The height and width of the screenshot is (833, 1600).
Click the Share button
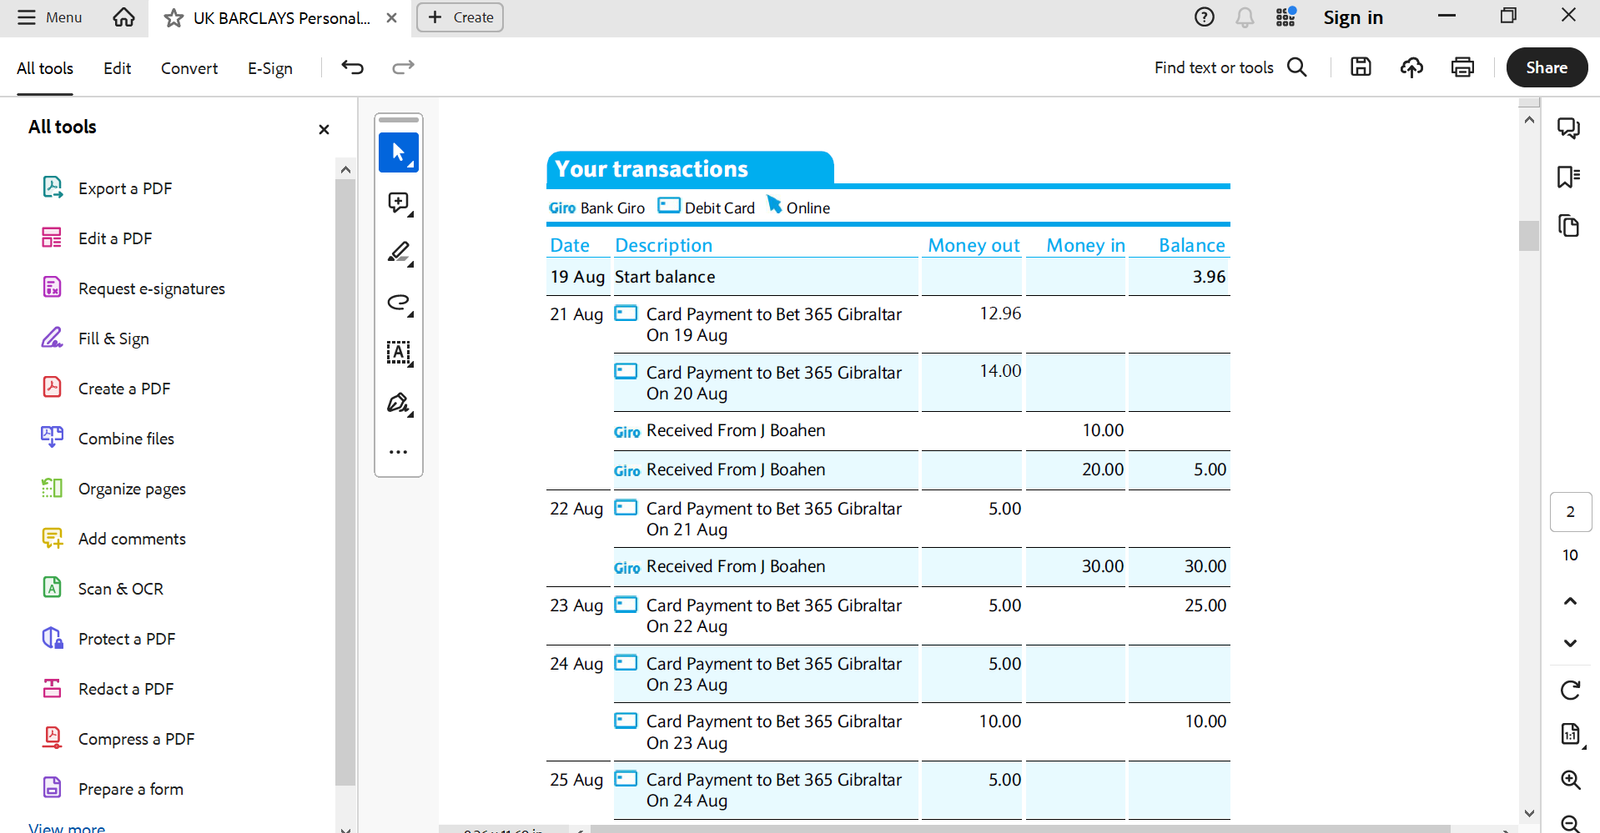click(x=1546, y=67)
